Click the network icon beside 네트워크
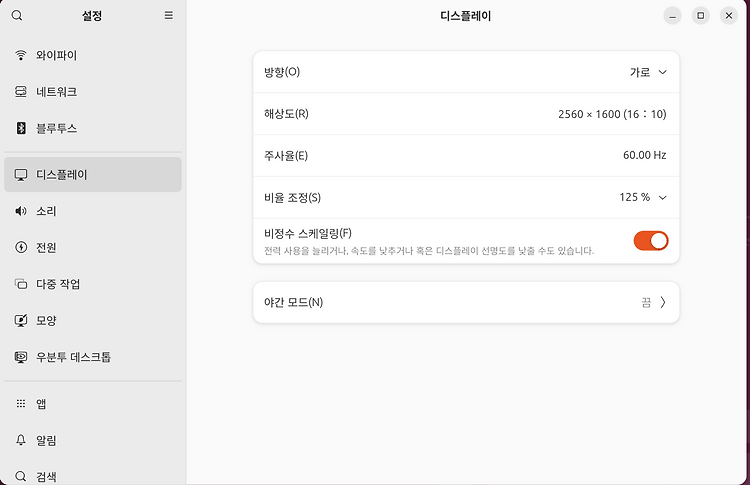 (21, 91)
